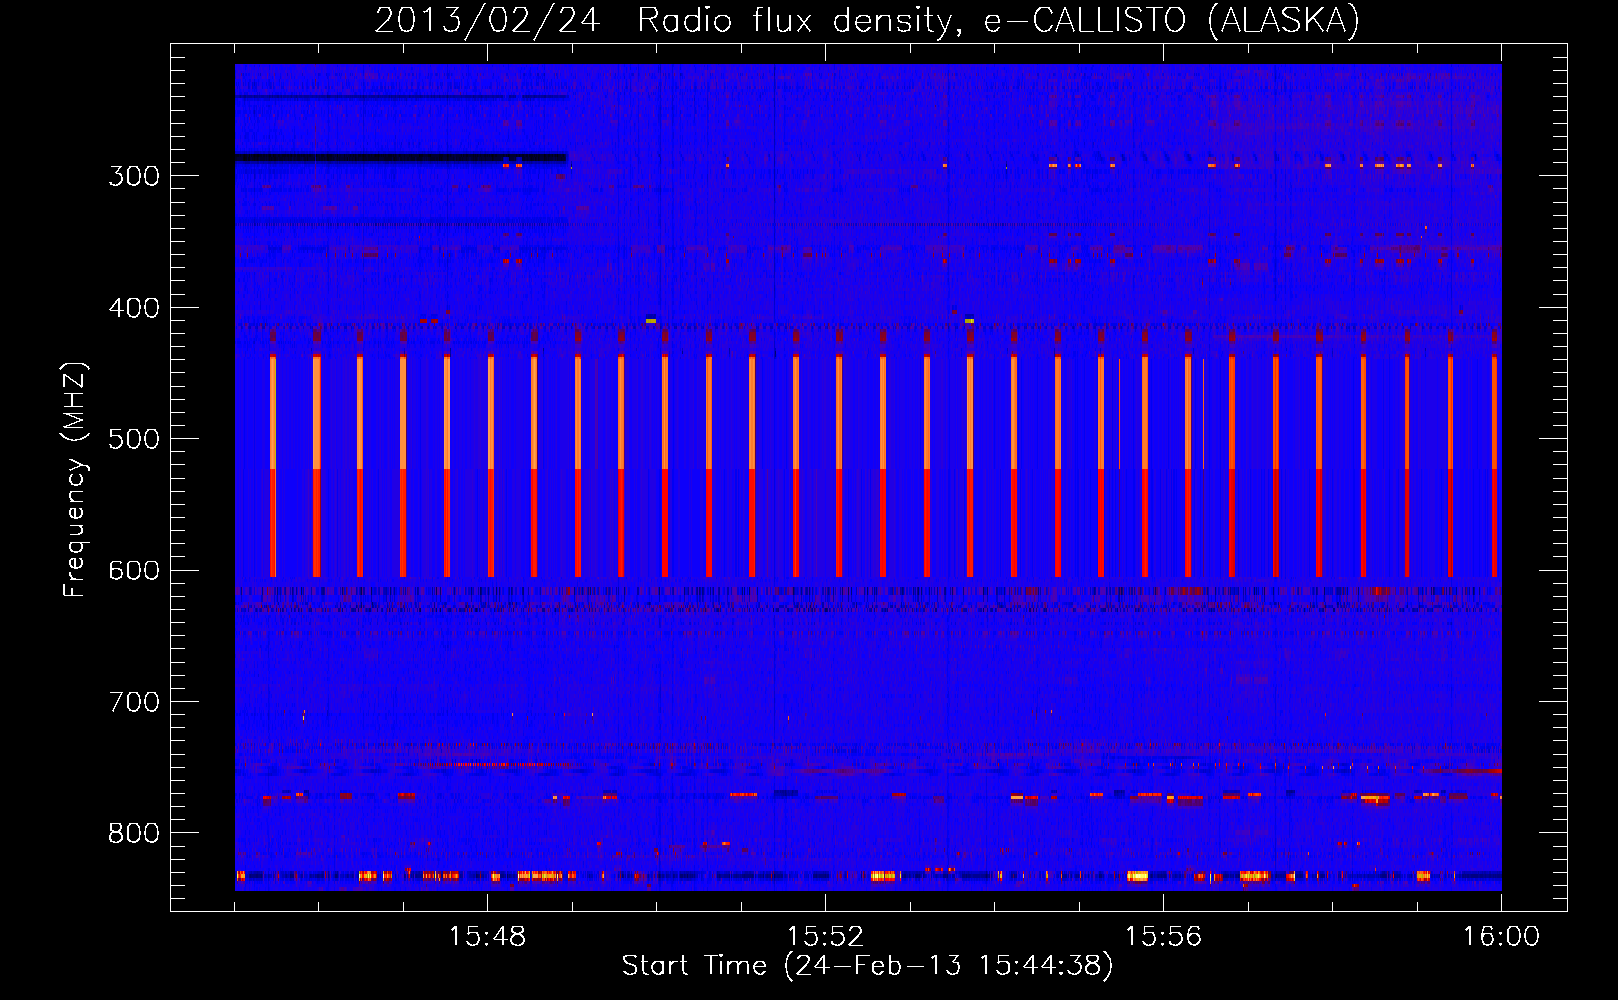Click the 16:00 time tick label
Screen dimensions: 1618x1000
point(1501,937)
